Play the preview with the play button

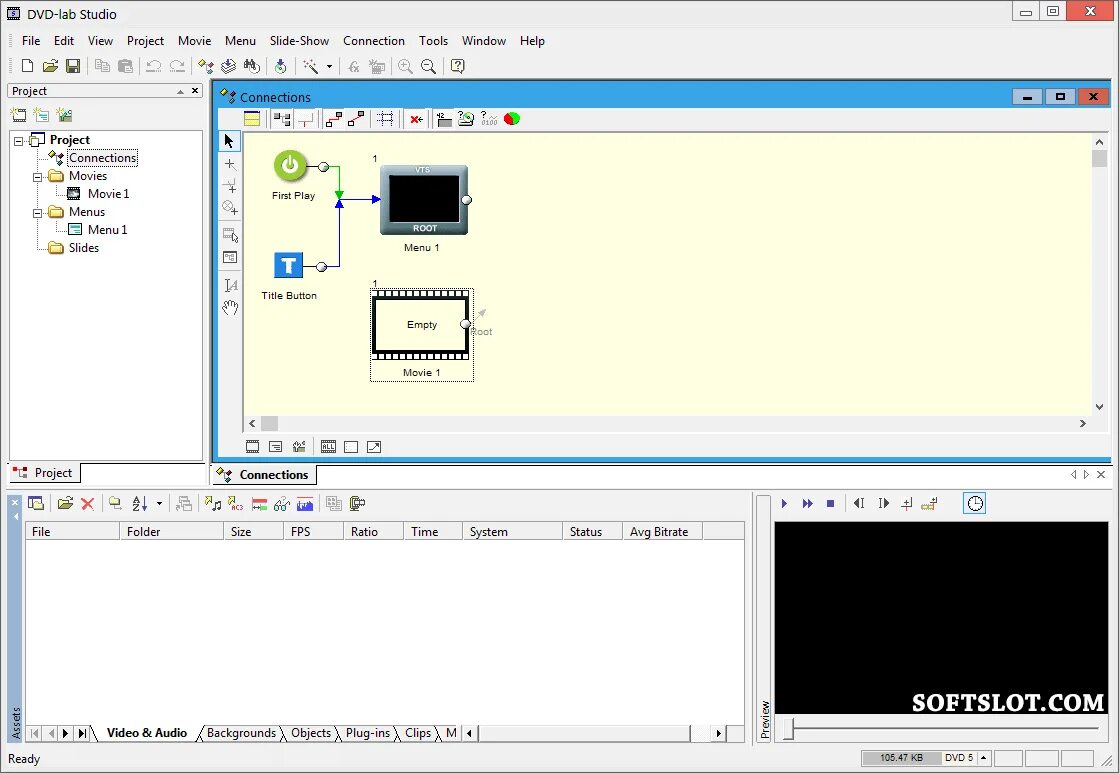[784, 504]
